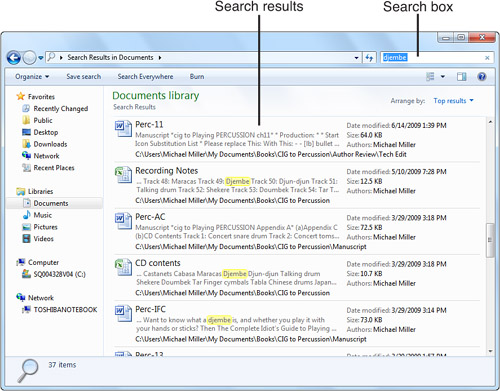
Task: Clear the search box with X
Action: pos(487,58)
